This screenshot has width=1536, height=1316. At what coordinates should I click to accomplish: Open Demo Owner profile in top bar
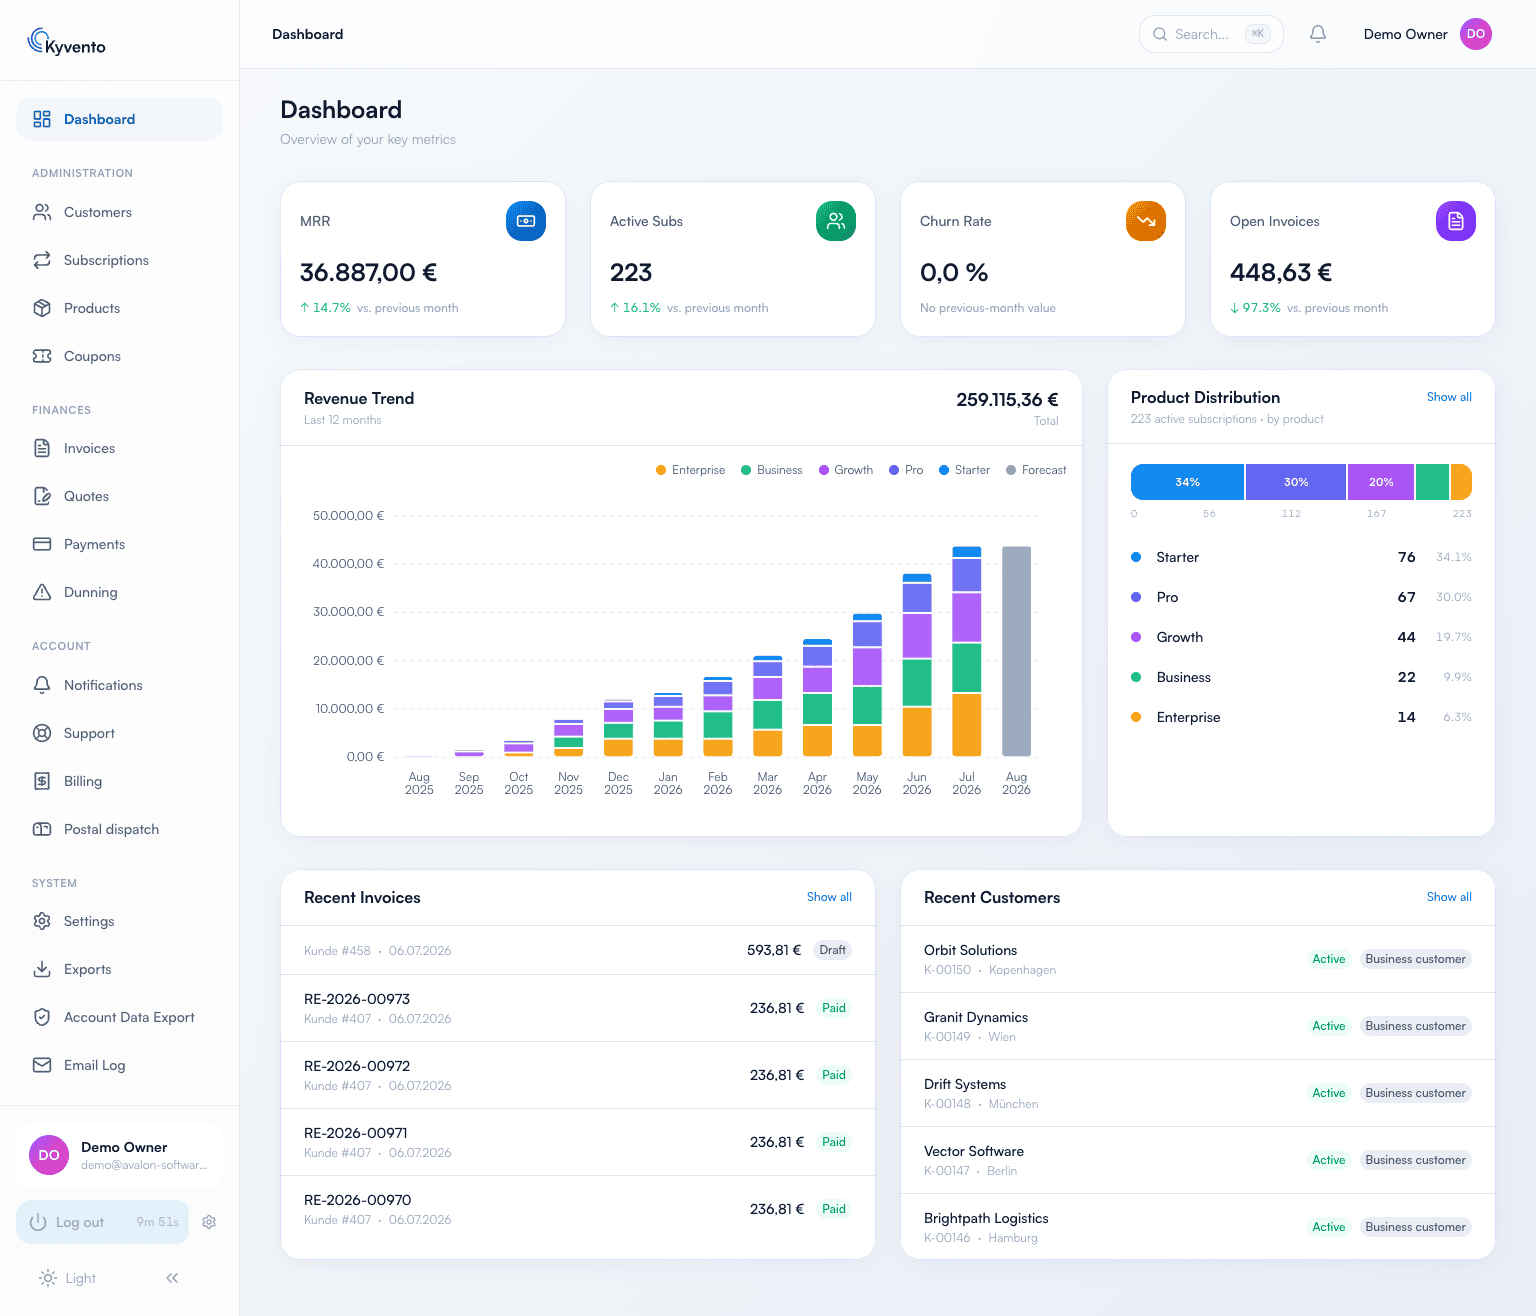tap(1427, 34)
